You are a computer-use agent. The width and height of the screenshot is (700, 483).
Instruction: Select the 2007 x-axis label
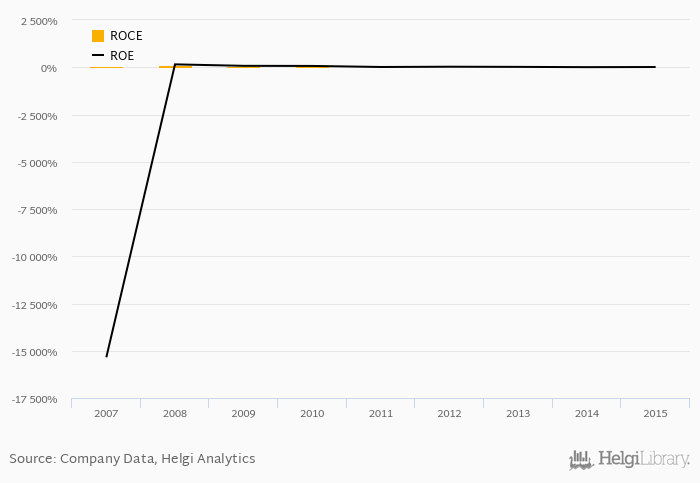click(x=106, y=413)
